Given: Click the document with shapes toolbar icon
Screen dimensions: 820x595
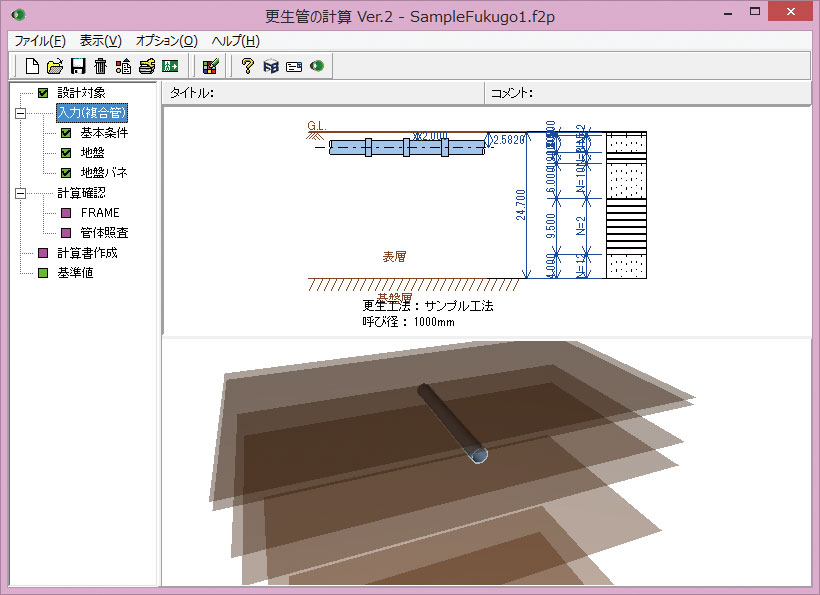Looking at the screenshot, I should click(x=123, y=66).
